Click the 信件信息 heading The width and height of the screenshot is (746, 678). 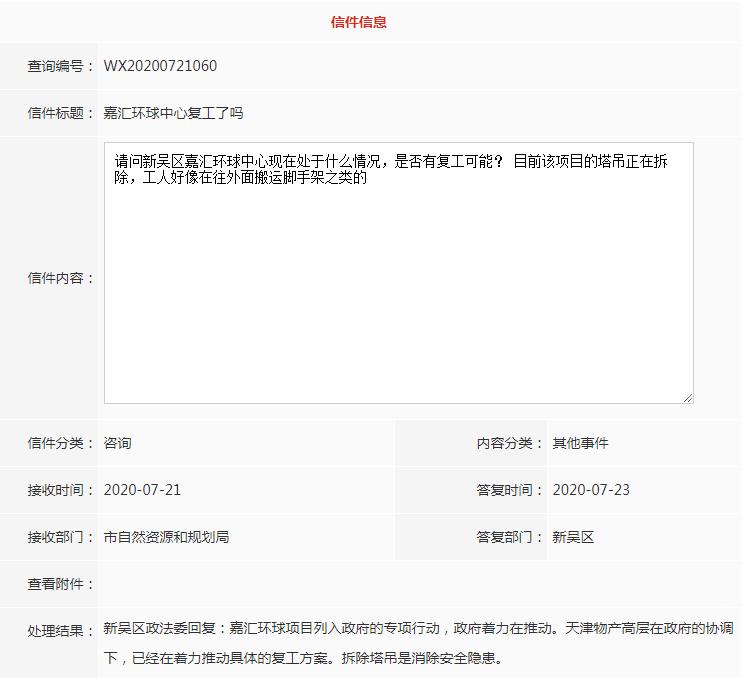[x=358, y=22]
